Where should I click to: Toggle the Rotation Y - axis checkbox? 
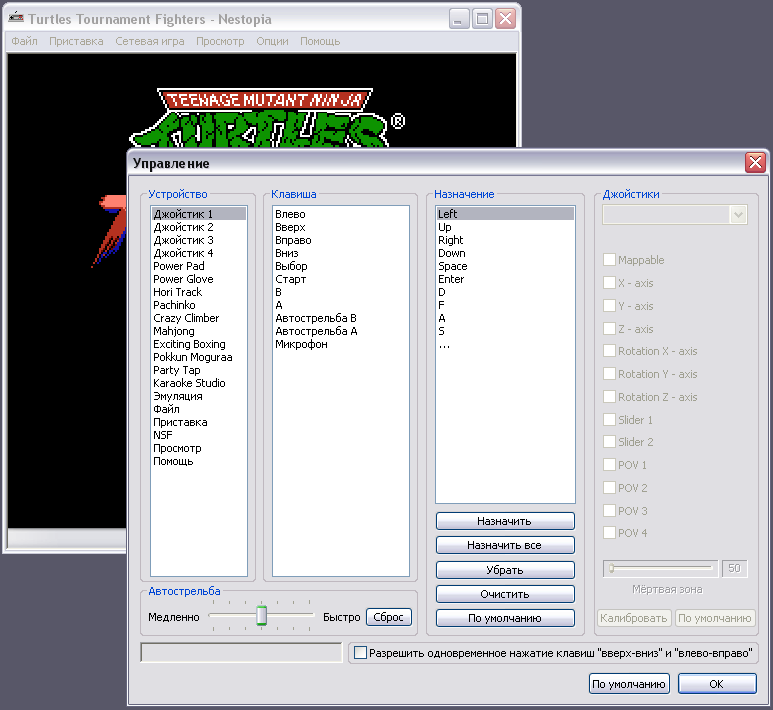(610, 374)
